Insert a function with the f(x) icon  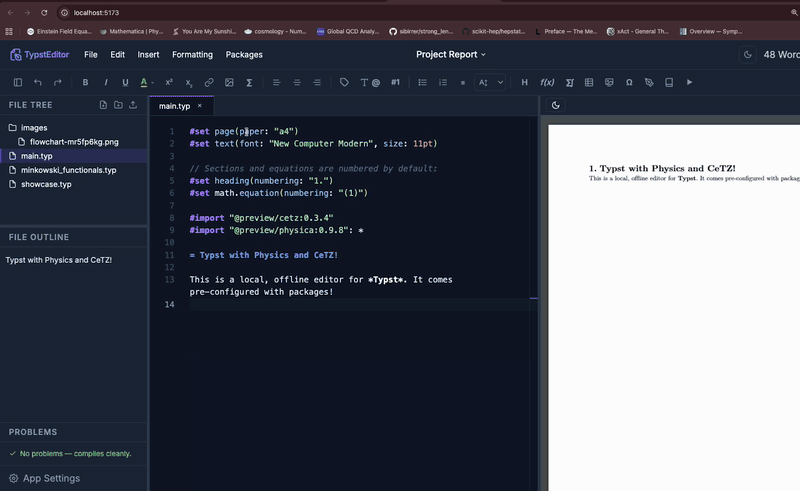(547, 82)
